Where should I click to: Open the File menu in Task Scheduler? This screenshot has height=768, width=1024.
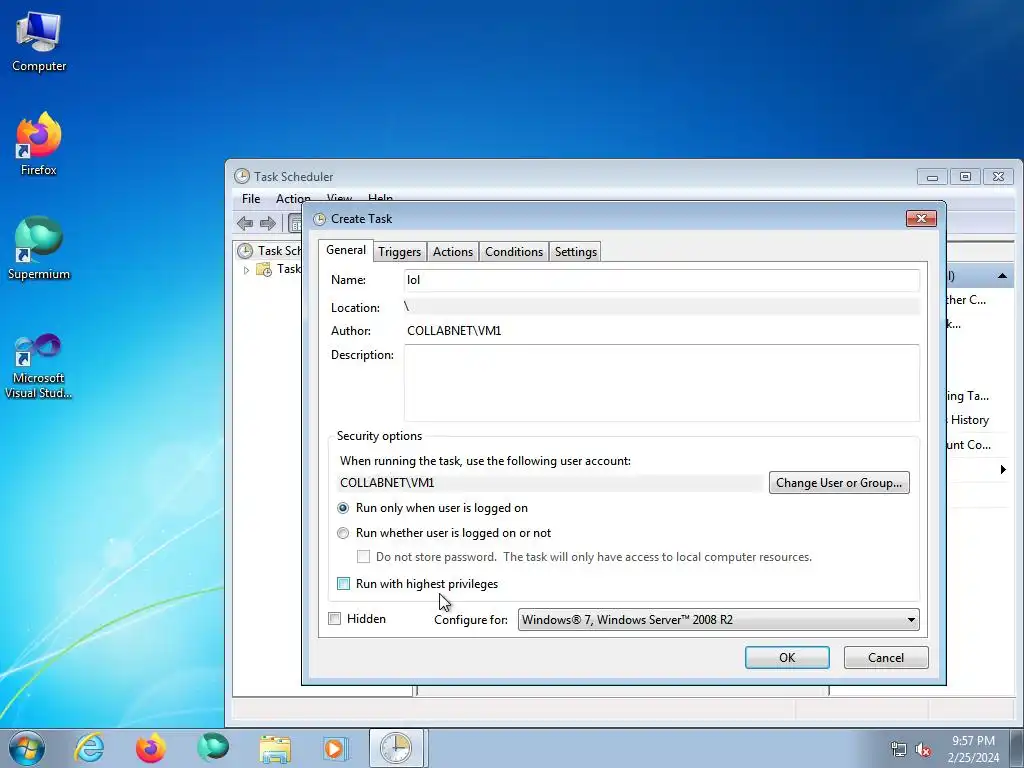point(251,199)
